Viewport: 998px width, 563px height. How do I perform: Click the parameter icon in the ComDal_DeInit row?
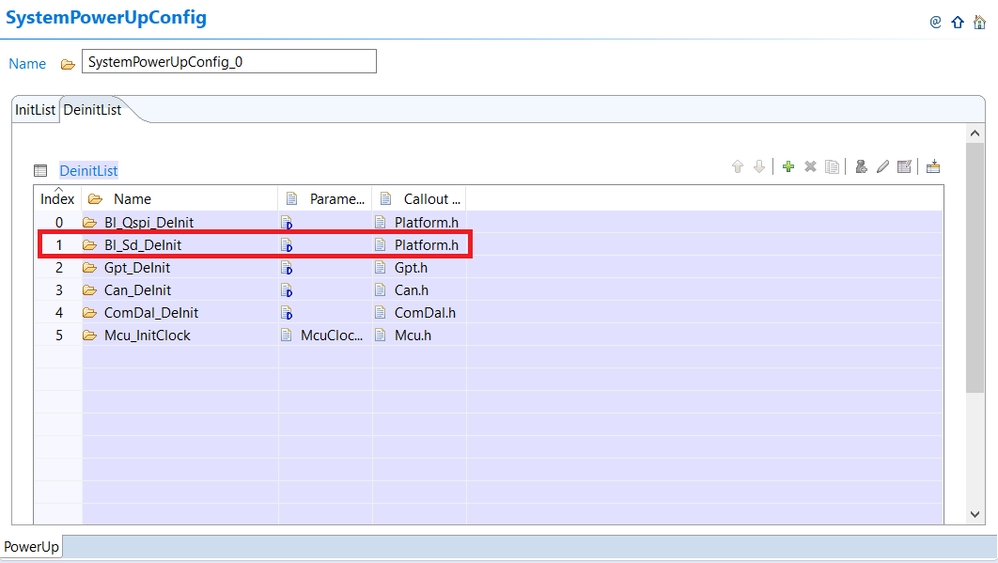(287, 313)
